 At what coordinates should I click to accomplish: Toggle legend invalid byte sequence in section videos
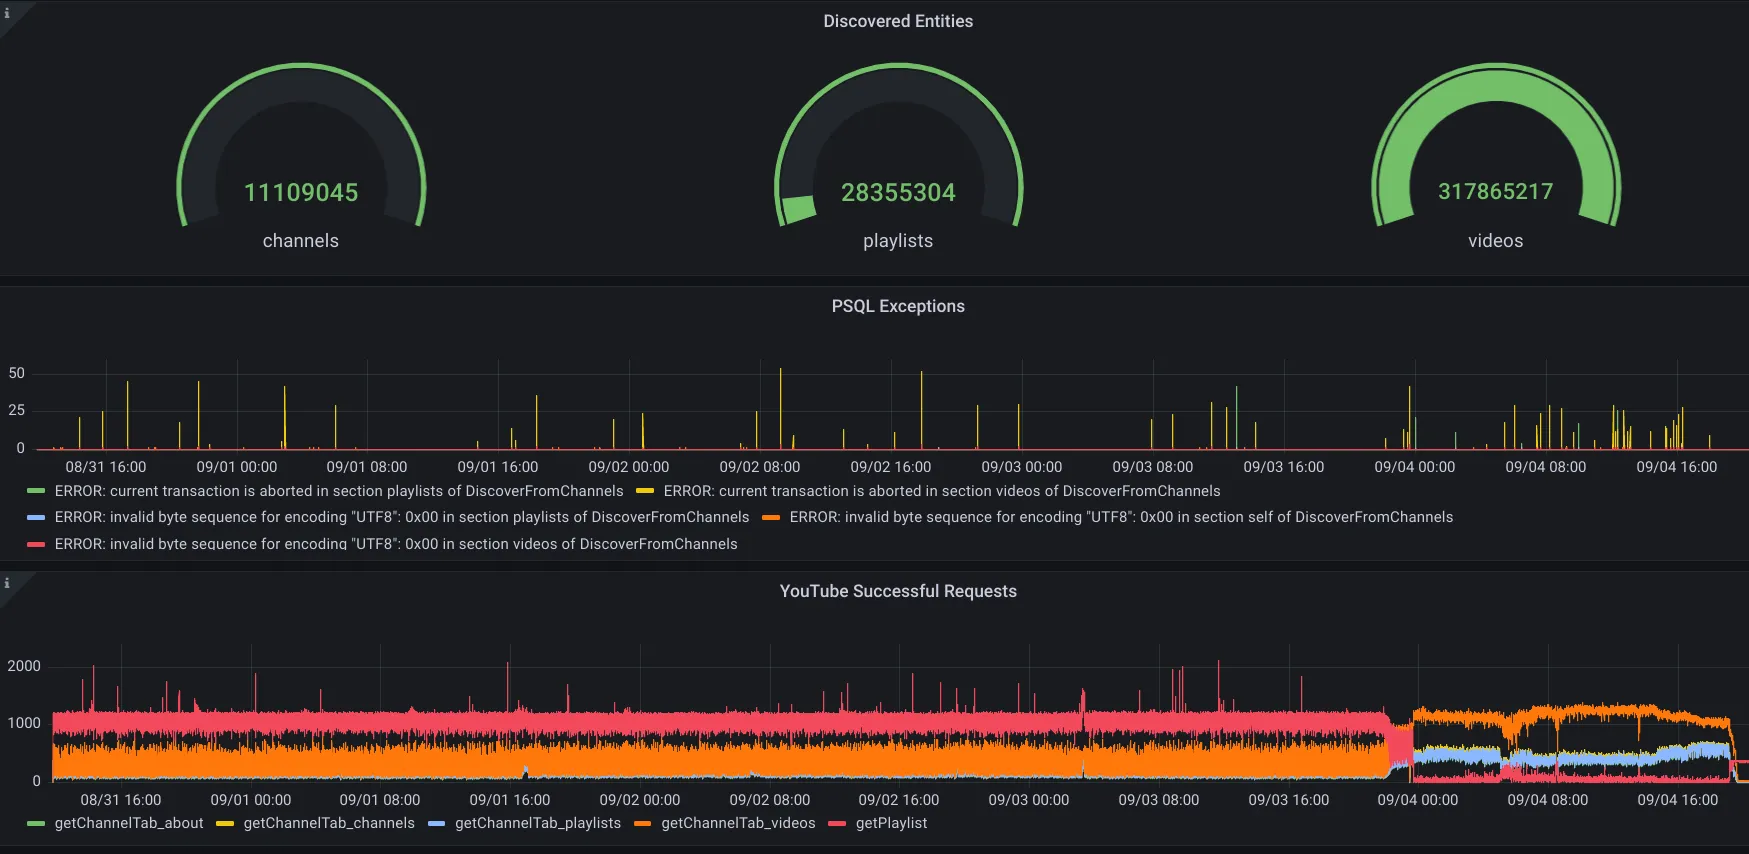pos(396,544)
